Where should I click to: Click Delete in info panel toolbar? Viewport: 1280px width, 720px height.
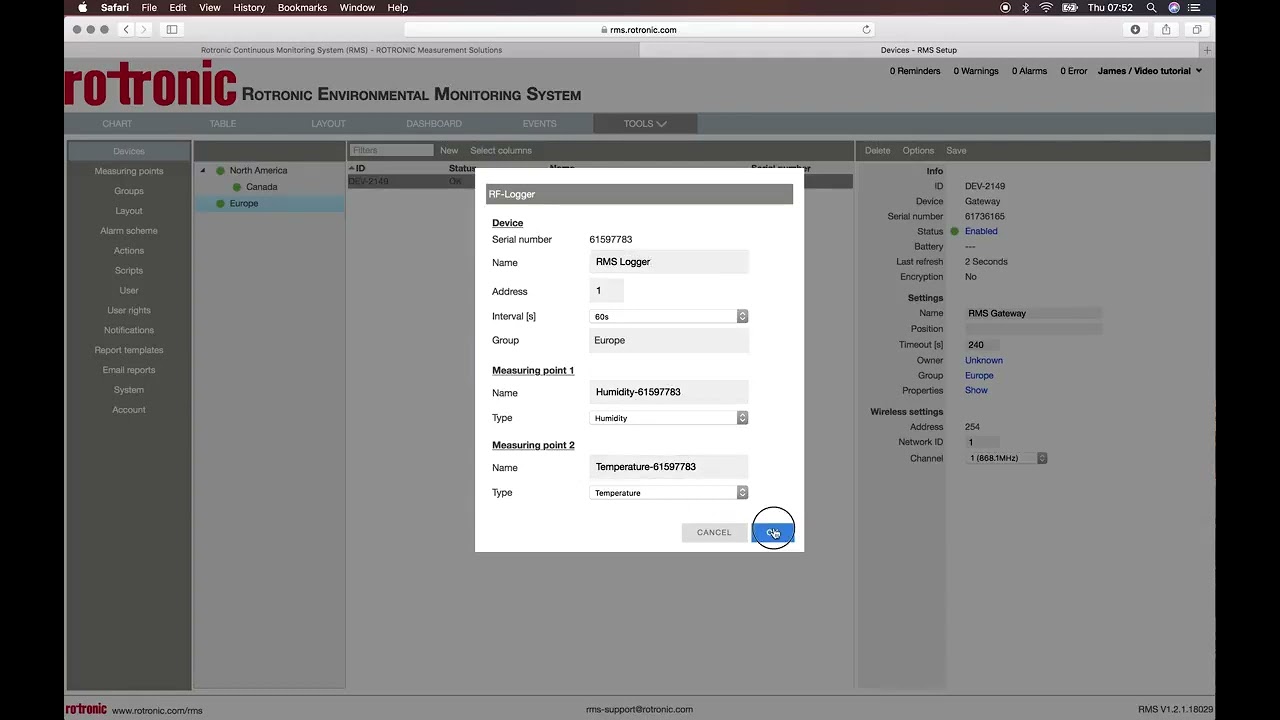[877, 151]
